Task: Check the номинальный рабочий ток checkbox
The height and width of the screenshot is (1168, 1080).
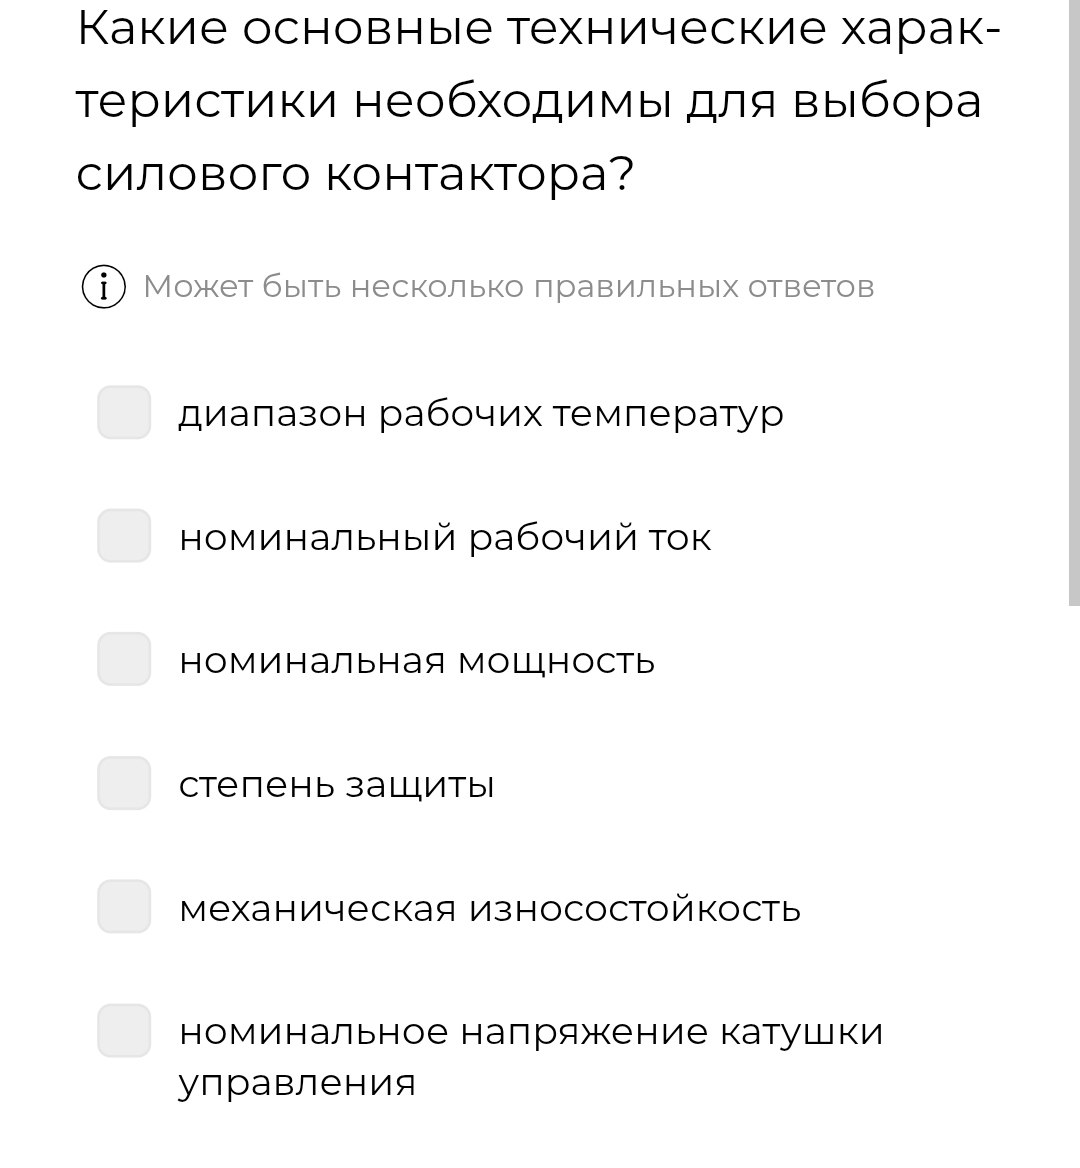Action: (124, 536)
